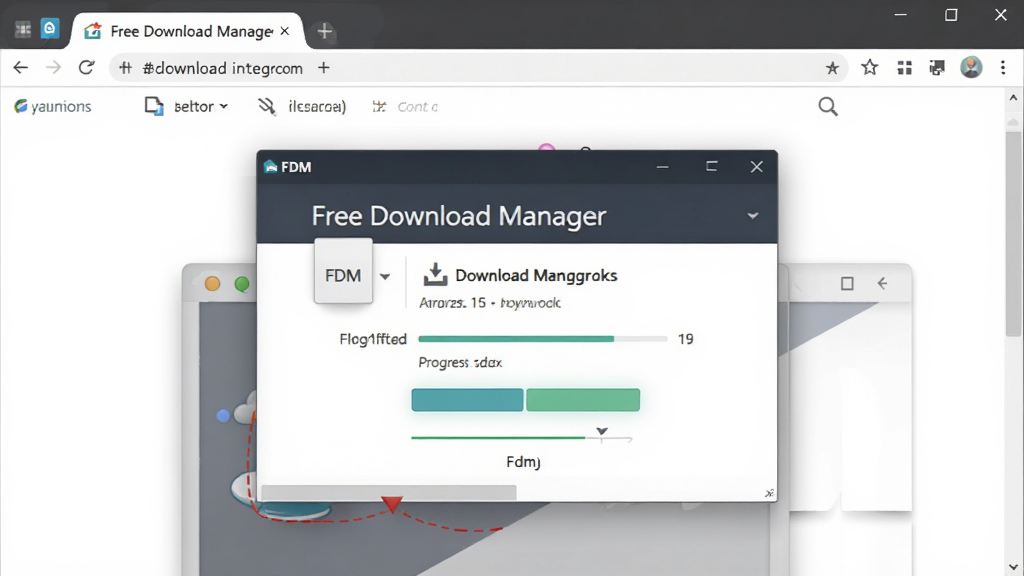The width and height of the screenshot is (1024, 576).
Task: Open the beltor dropdown menu
Action: coord(186,106)
